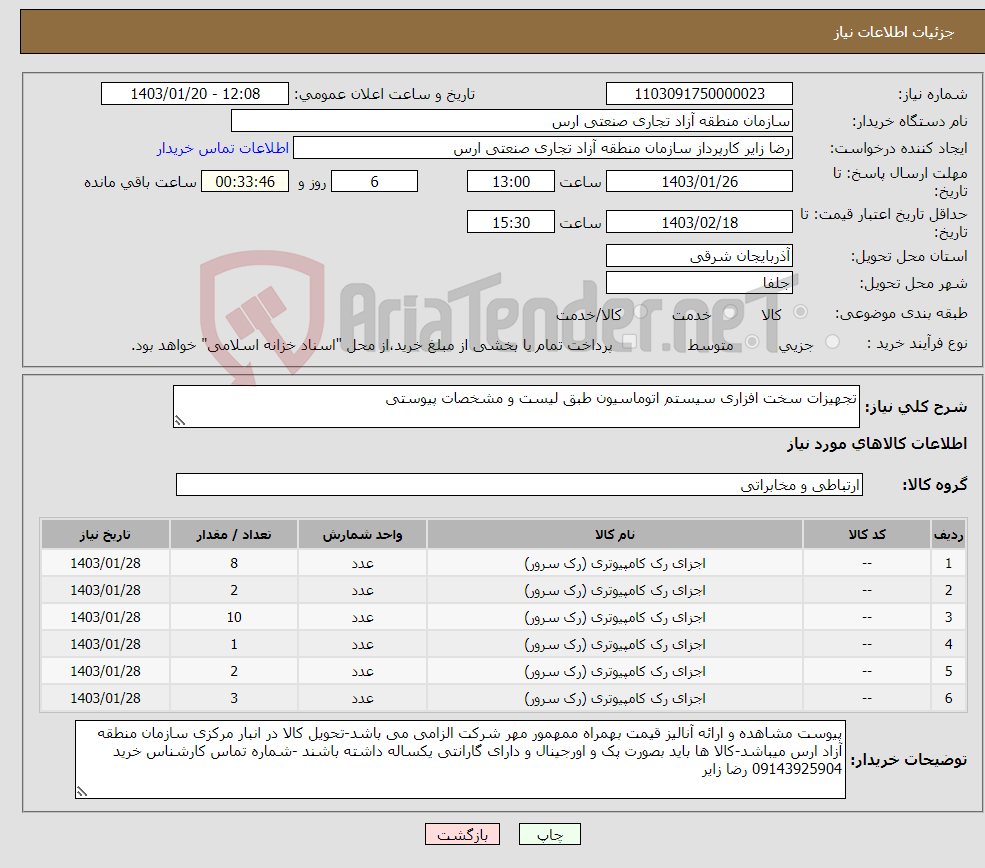Screen dimensions: 985x868
Task: Click quantity 10 in row 3
Action: [x=234, y=617]
